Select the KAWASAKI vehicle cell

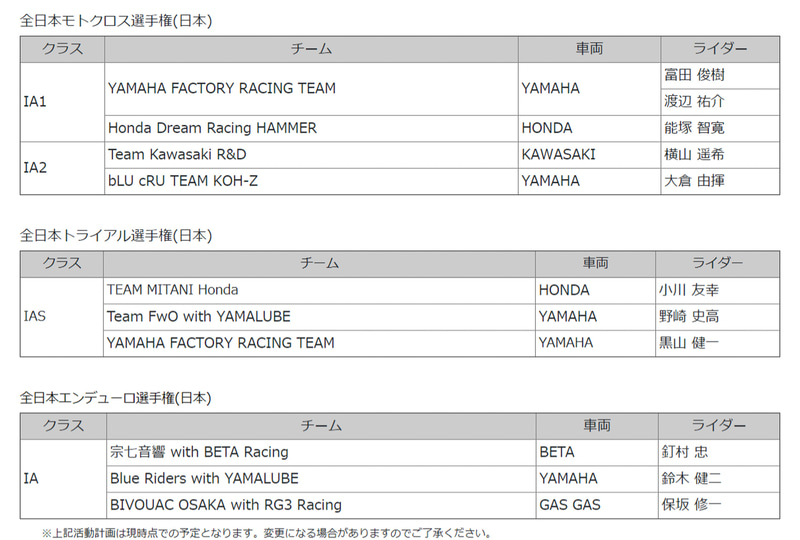558,154
